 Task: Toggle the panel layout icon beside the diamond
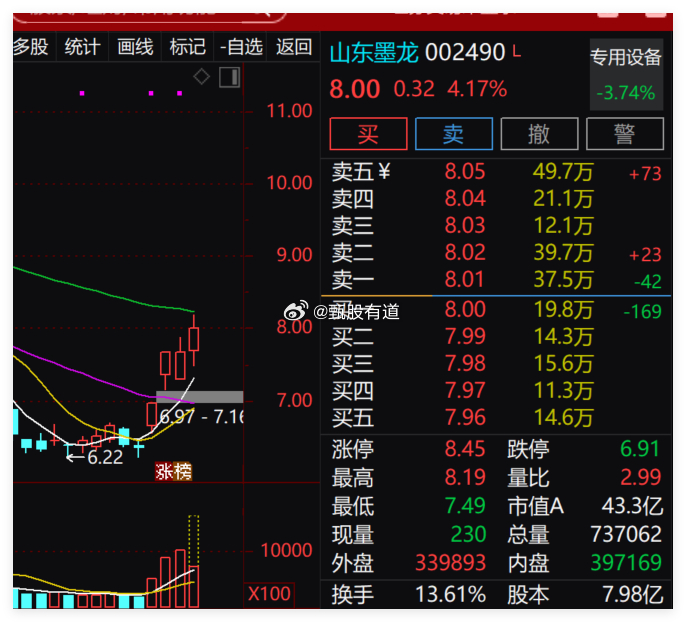(x=230, y=77)
